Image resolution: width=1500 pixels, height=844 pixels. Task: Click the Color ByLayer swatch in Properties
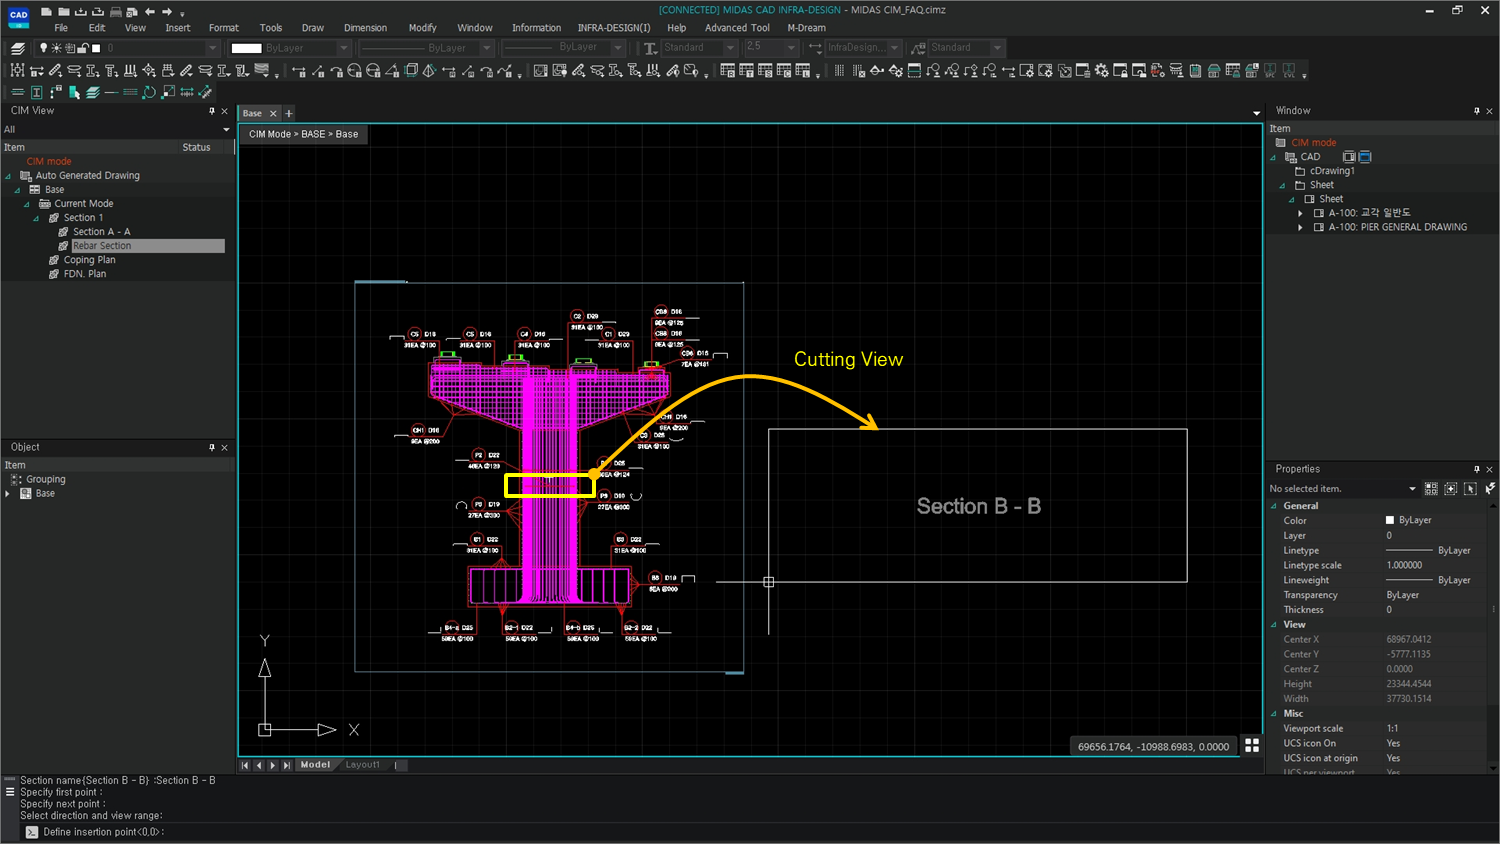click(x=1391, y=520)
